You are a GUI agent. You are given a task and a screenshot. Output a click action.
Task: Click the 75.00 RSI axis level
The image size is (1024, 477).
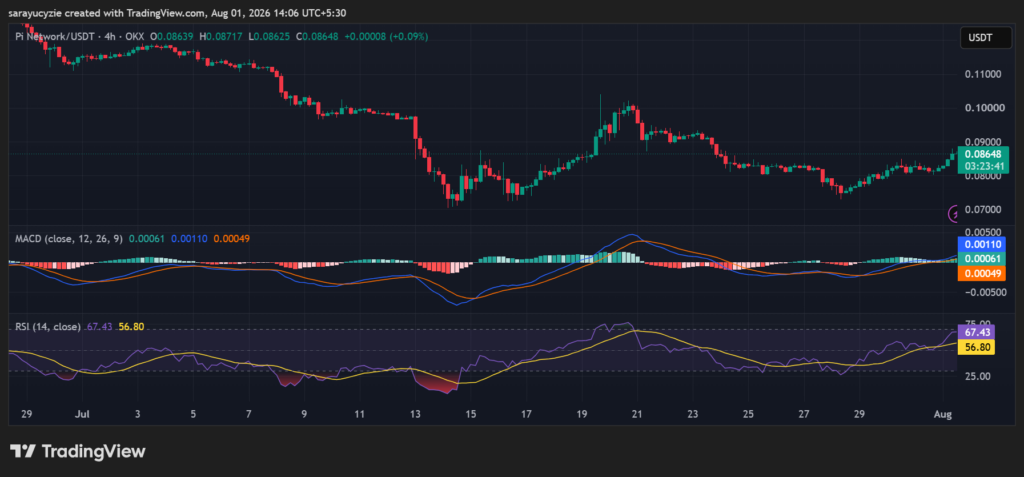click(x=976, y=323)
